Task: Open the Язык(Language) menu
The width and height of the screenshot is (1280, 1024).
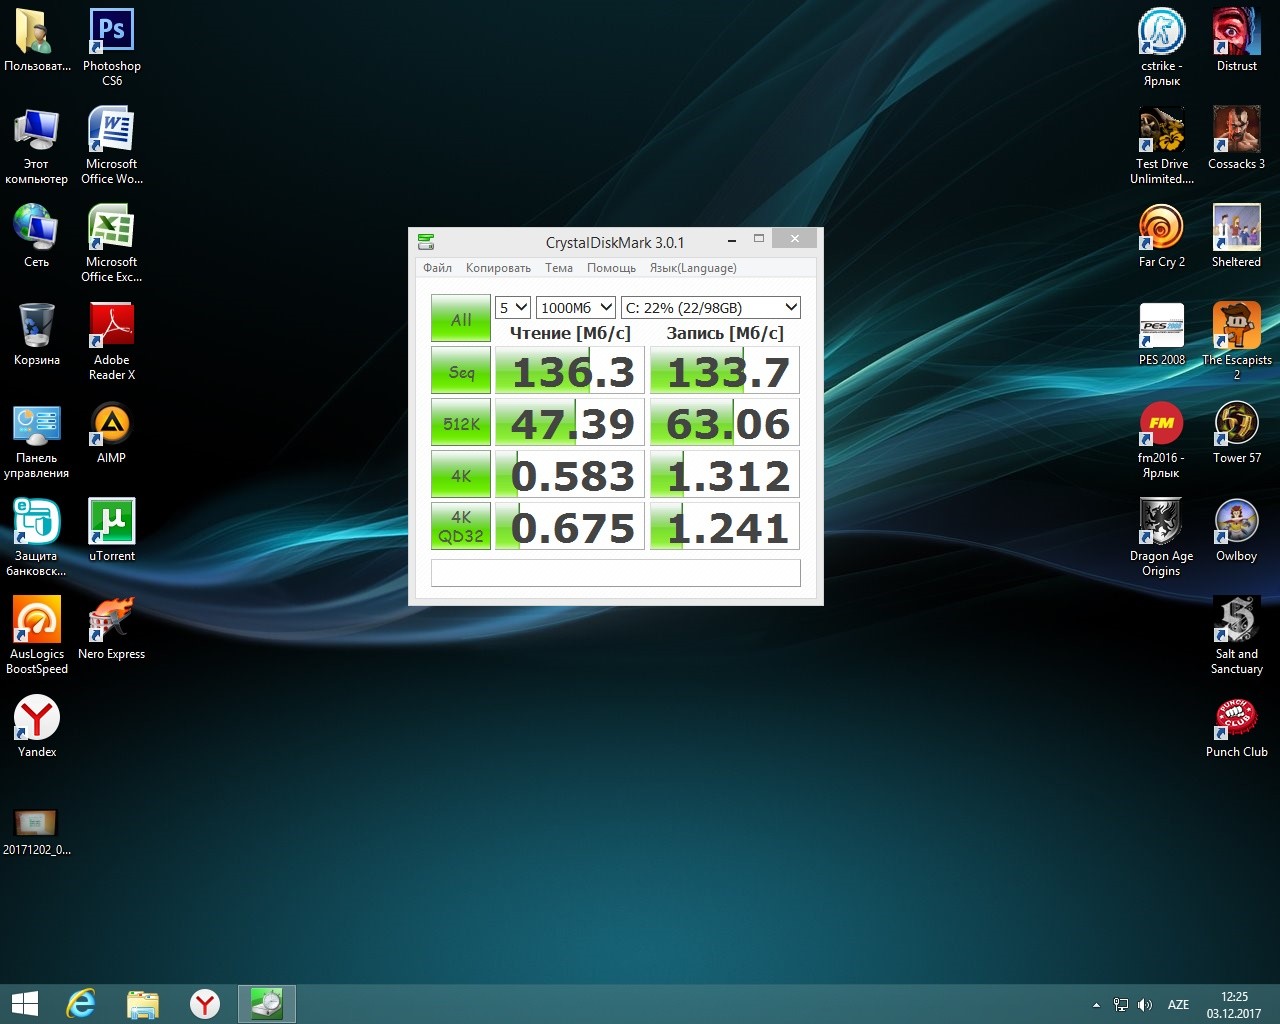Action: tap(693, 268)
